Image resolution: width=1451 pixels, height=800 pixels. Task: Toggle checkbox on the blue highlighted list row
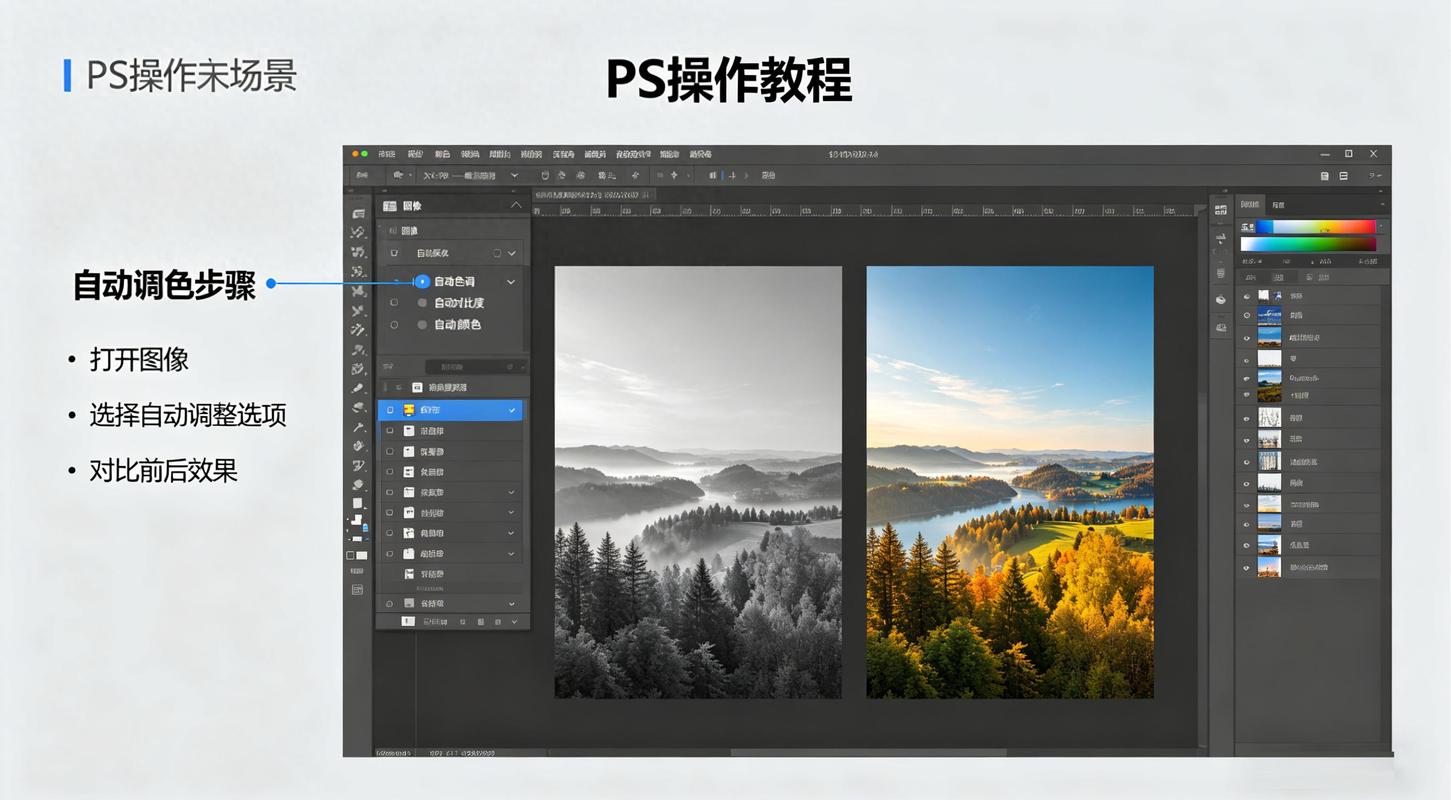point(390,410)
